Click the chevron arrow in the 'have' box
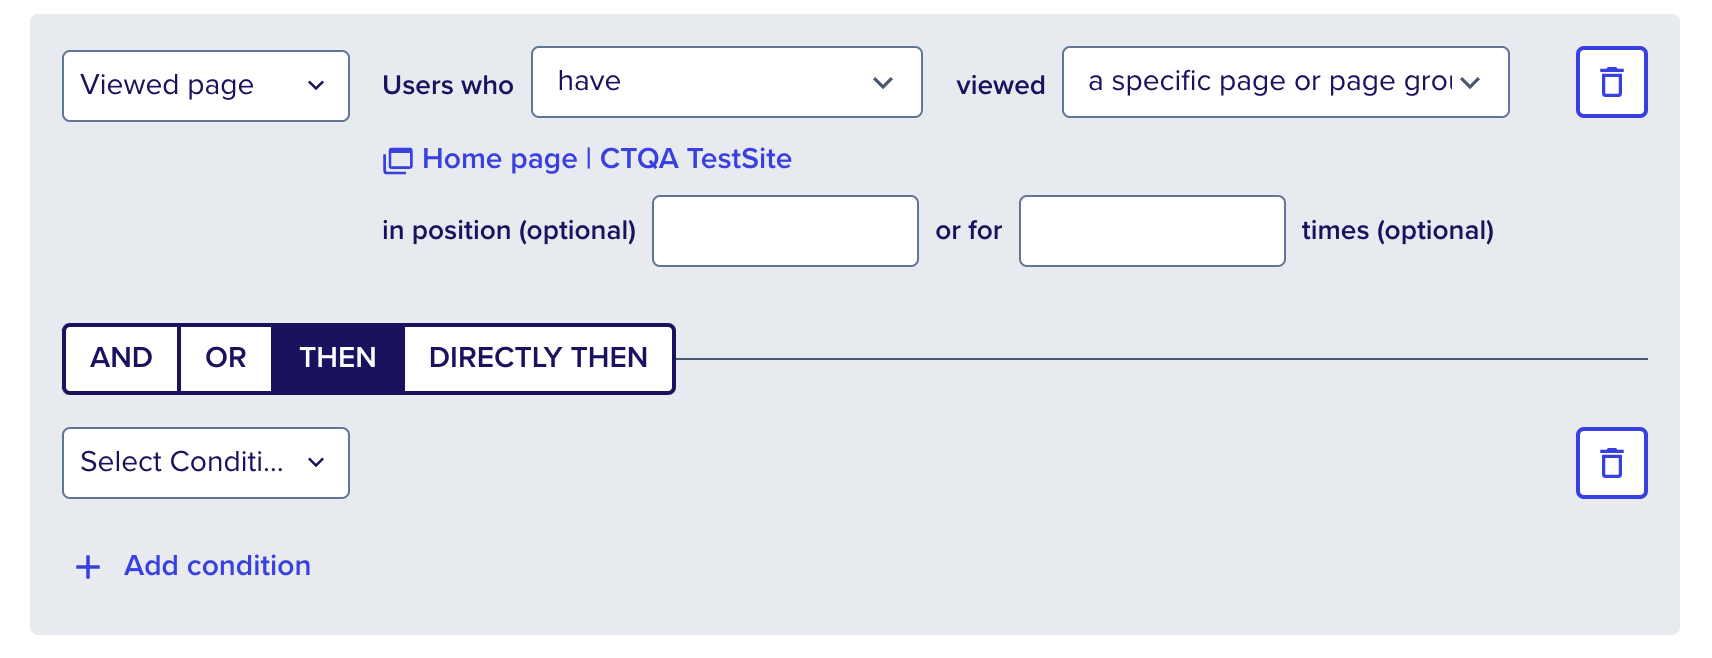This screenshot has width=1712, height=658. pos(882,83)
